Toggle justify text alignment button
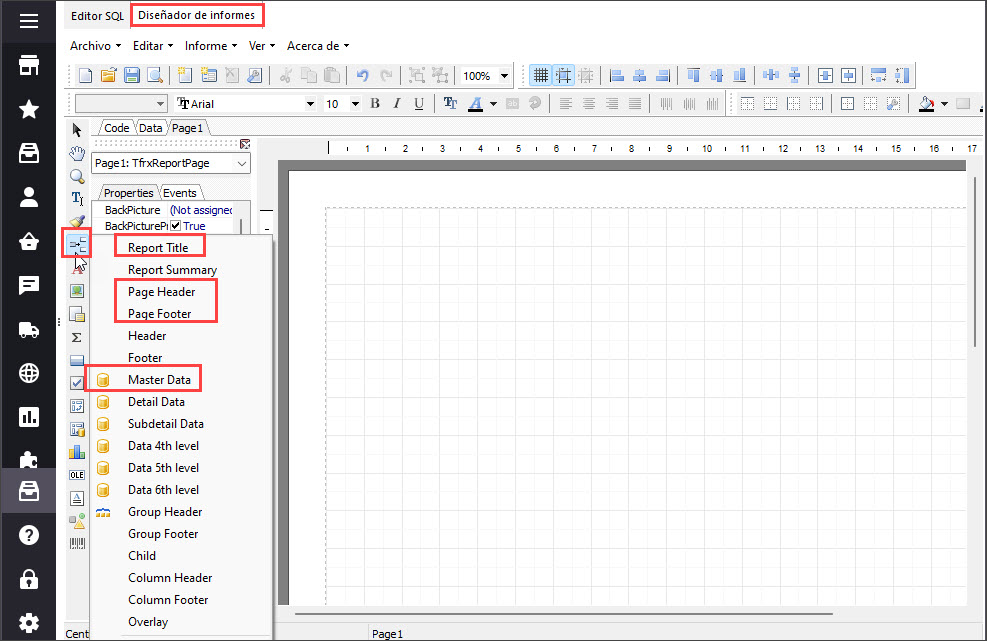The image size is (987, 641). coord(634,104)
